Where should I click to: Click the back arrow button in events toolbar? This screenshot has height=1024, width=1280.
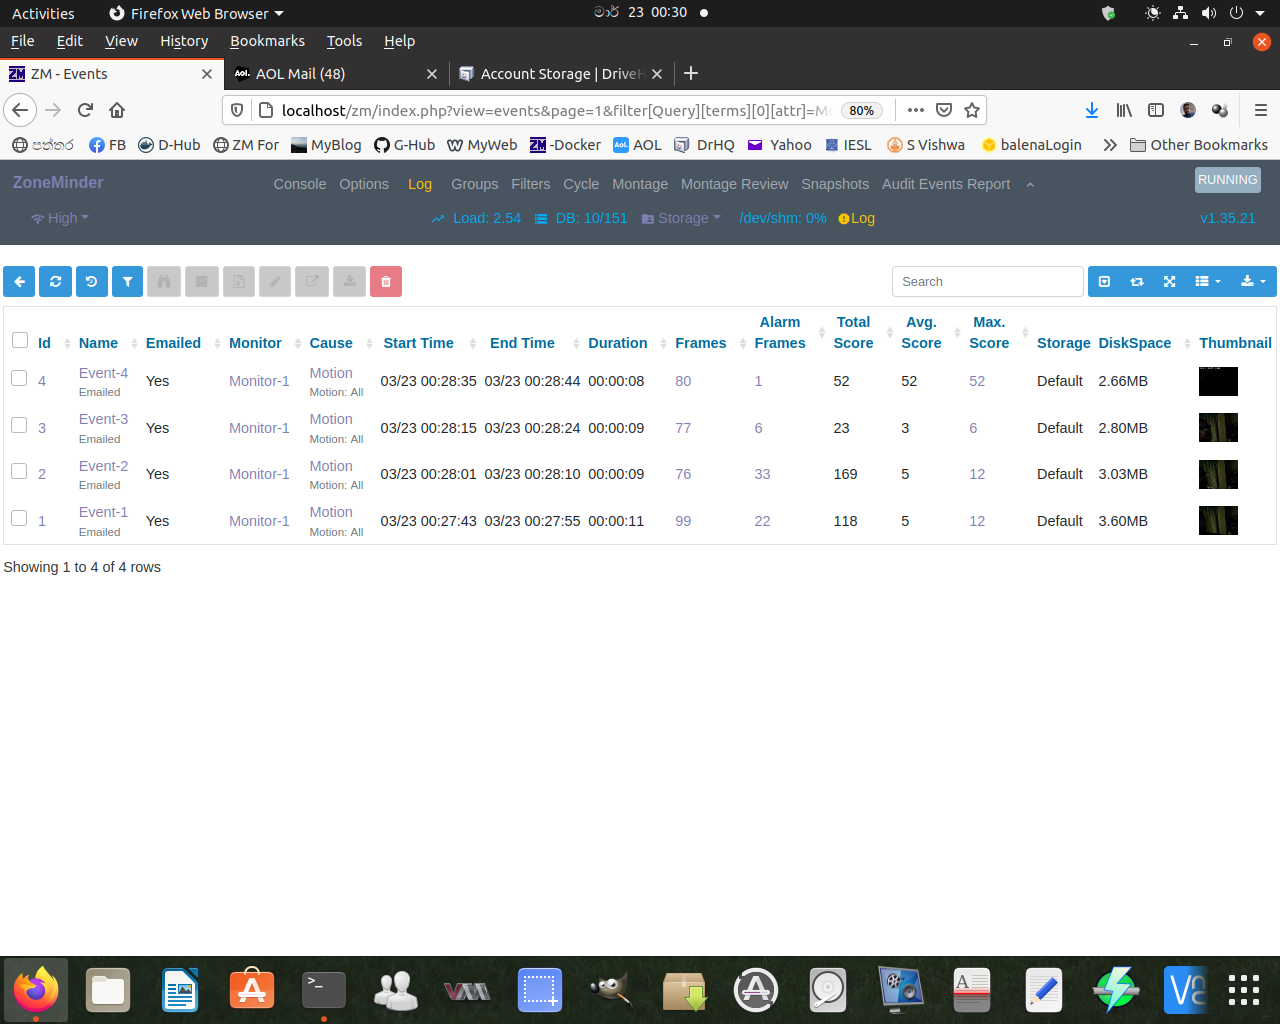pos(19,282)
